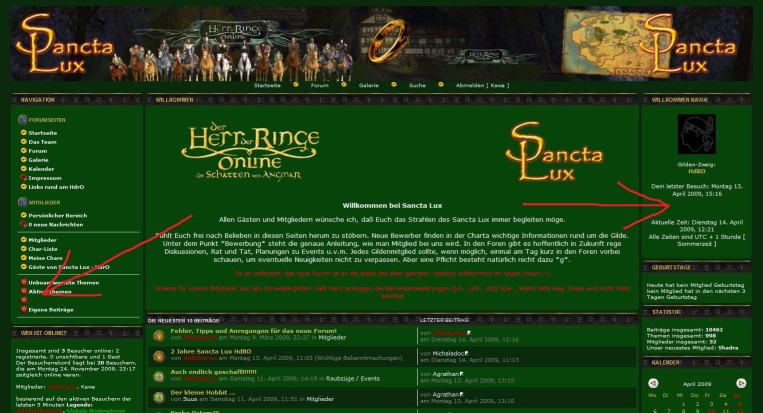Go to next month in calendar
This screenshot has height=413, width=763.
click(742, 382)
